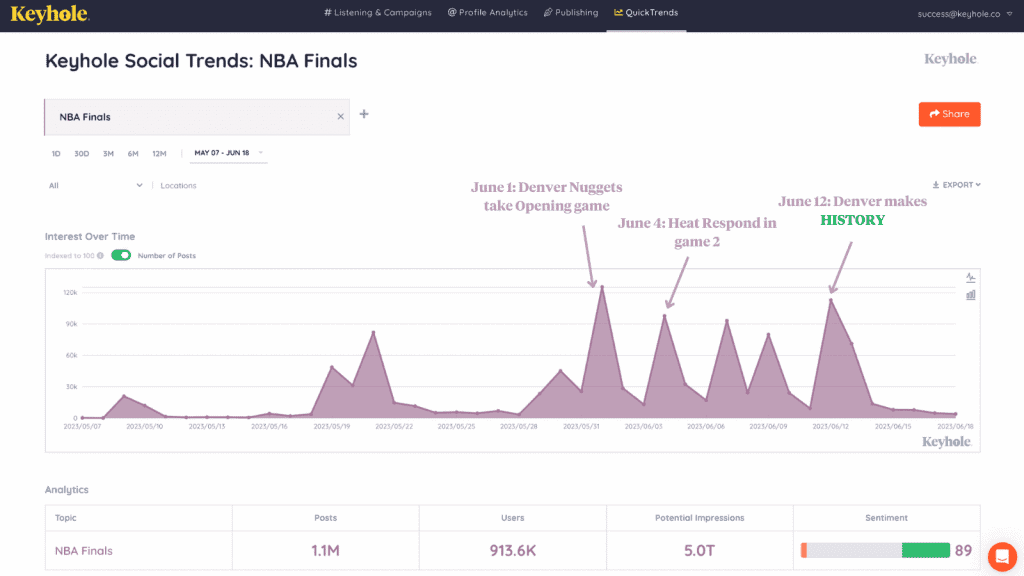Click the Keyhole logo in the header
Viewport: 1024px width, 576px height.
(50, 14)
